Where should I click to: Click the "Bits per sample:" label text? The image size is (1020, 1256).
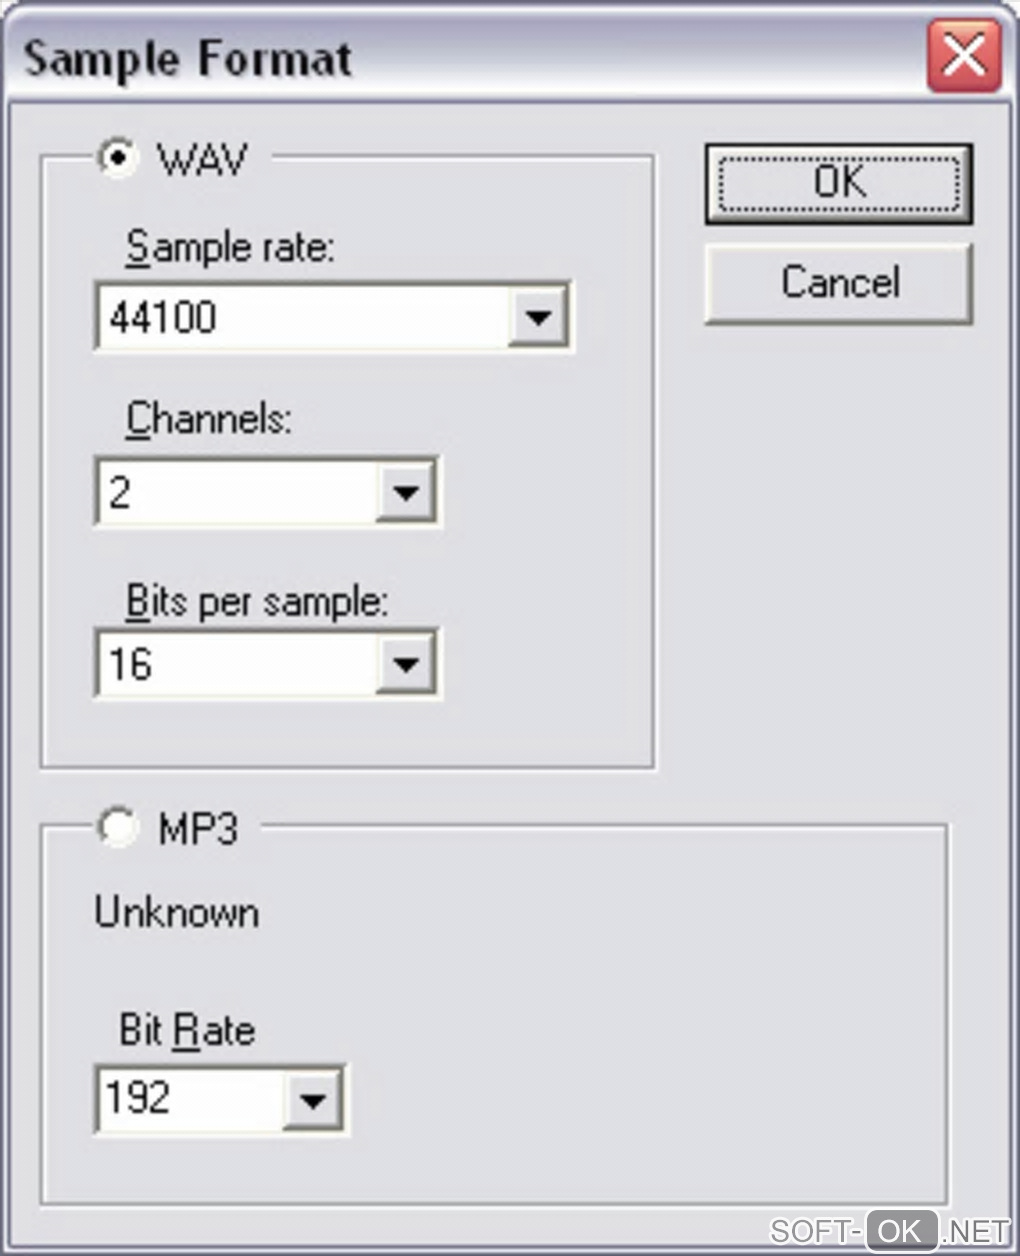[256, 602]
